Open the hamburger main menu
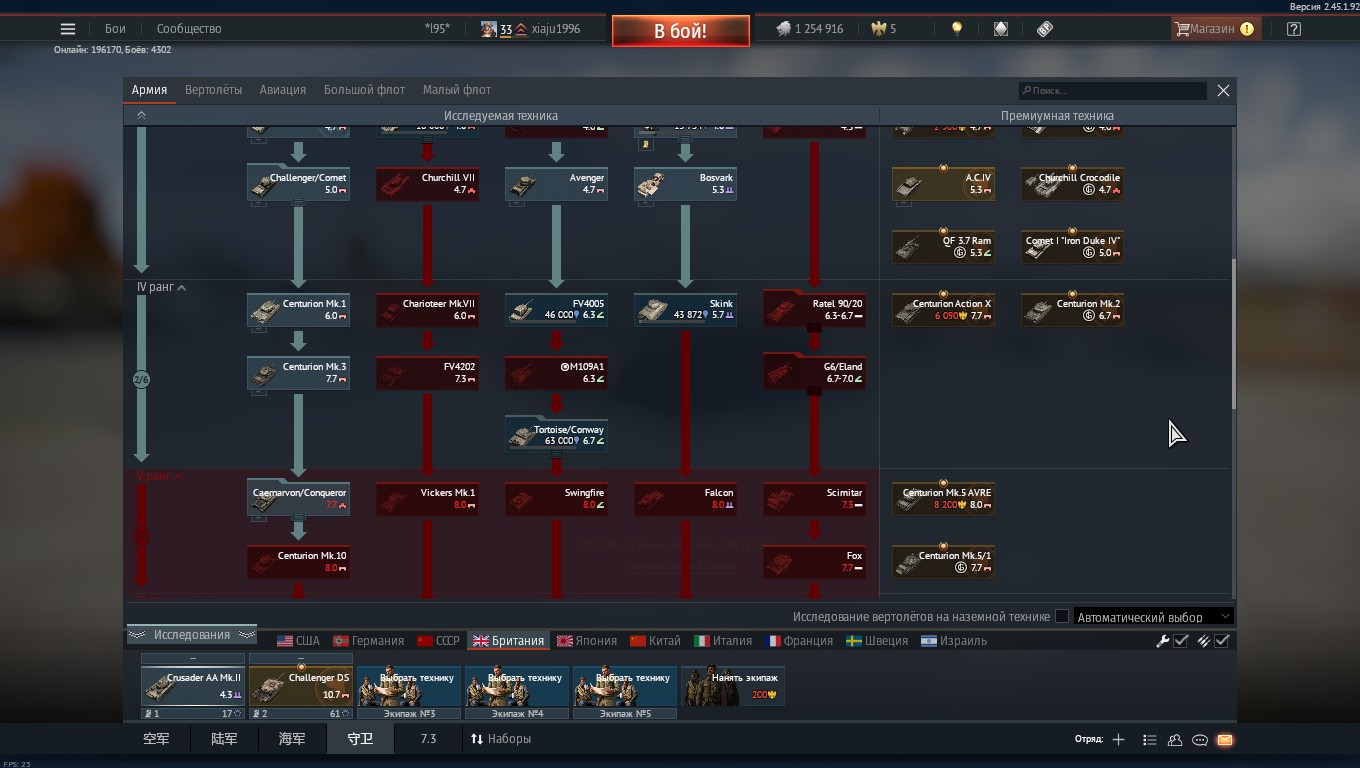 (x=68, y=29)
